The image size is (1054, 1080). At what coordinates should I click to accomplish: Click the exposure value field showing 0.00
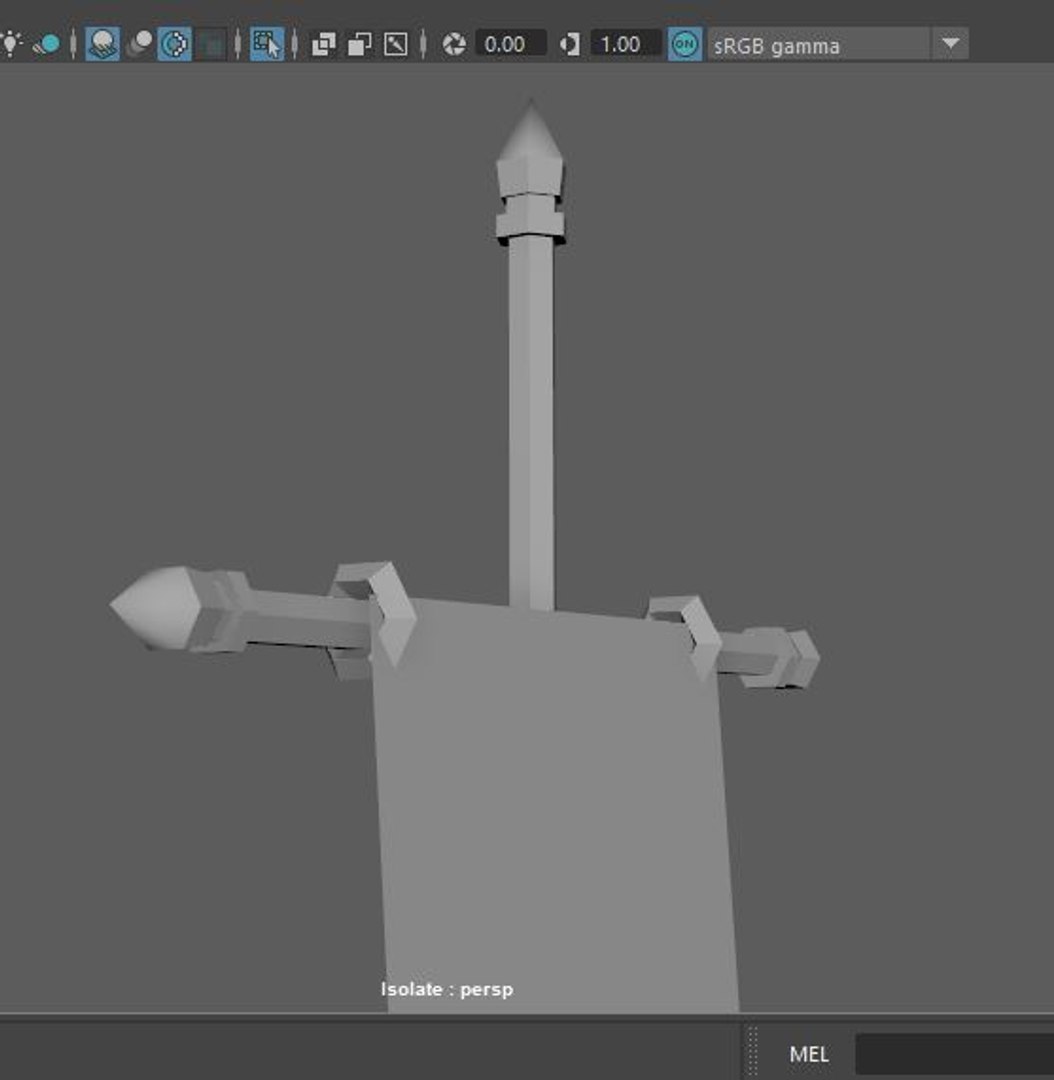pyautogui.click(x=511, y=44)
